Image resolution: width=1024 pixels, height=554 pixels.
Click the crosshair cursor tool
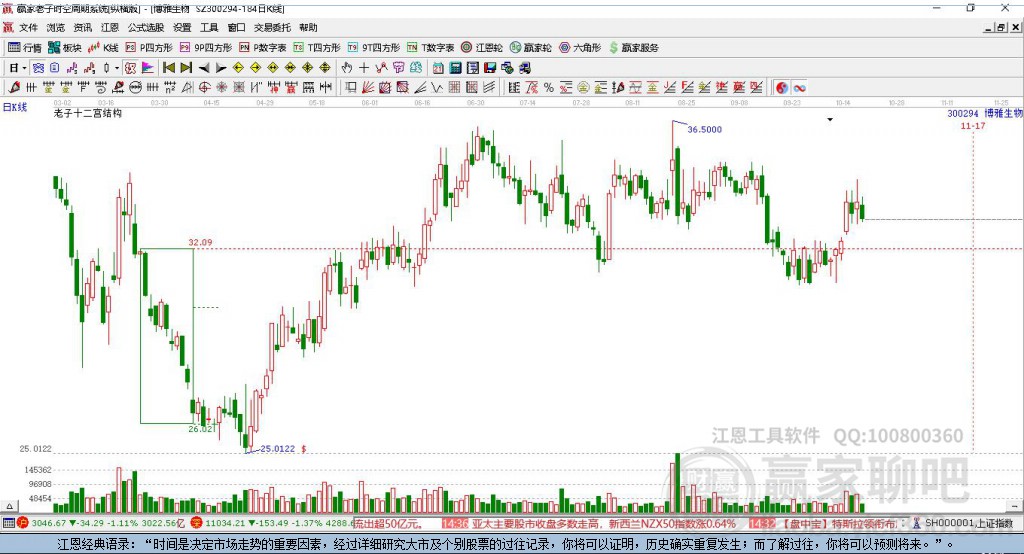[x=364, y=68]
